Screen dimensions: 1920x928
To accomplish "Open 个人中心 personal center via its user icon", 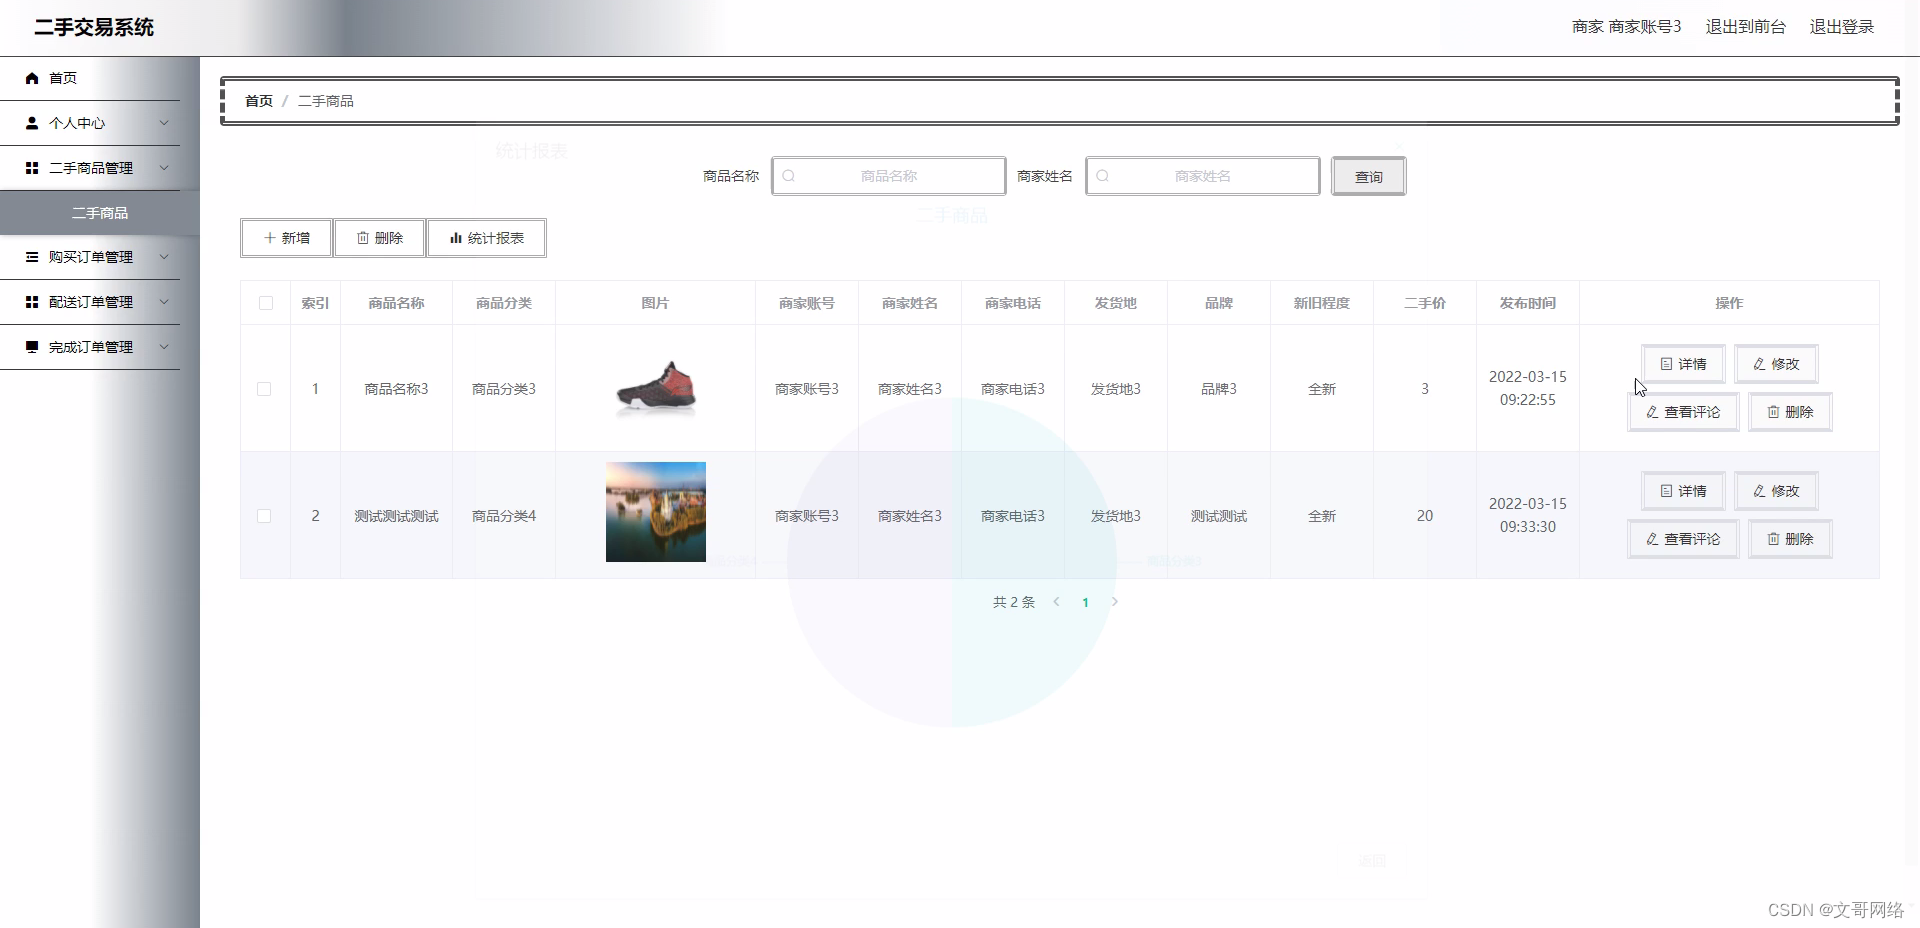I will pyautogui.click(x=31, y=122).
